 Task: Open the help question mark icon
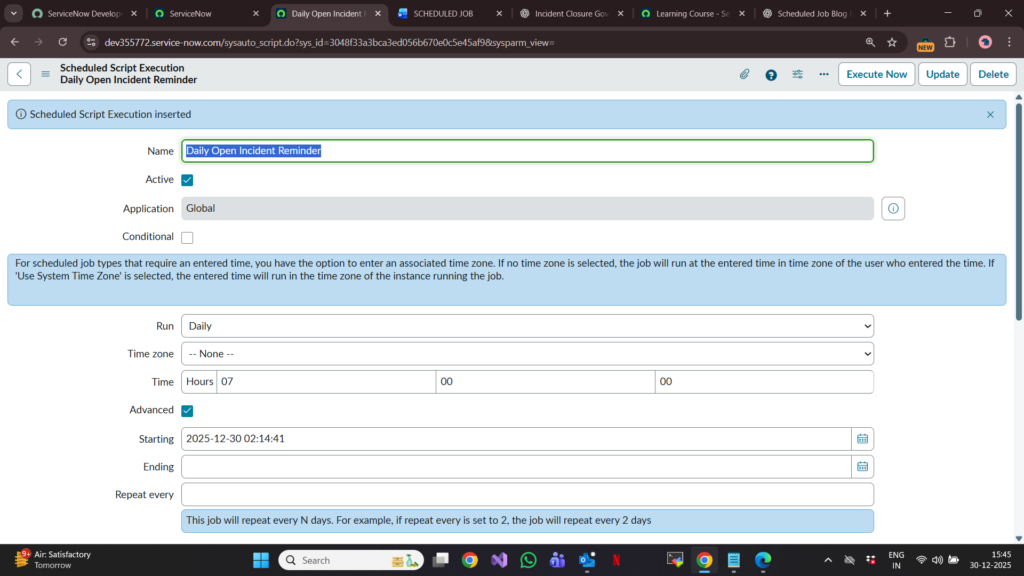coord(771,74)
